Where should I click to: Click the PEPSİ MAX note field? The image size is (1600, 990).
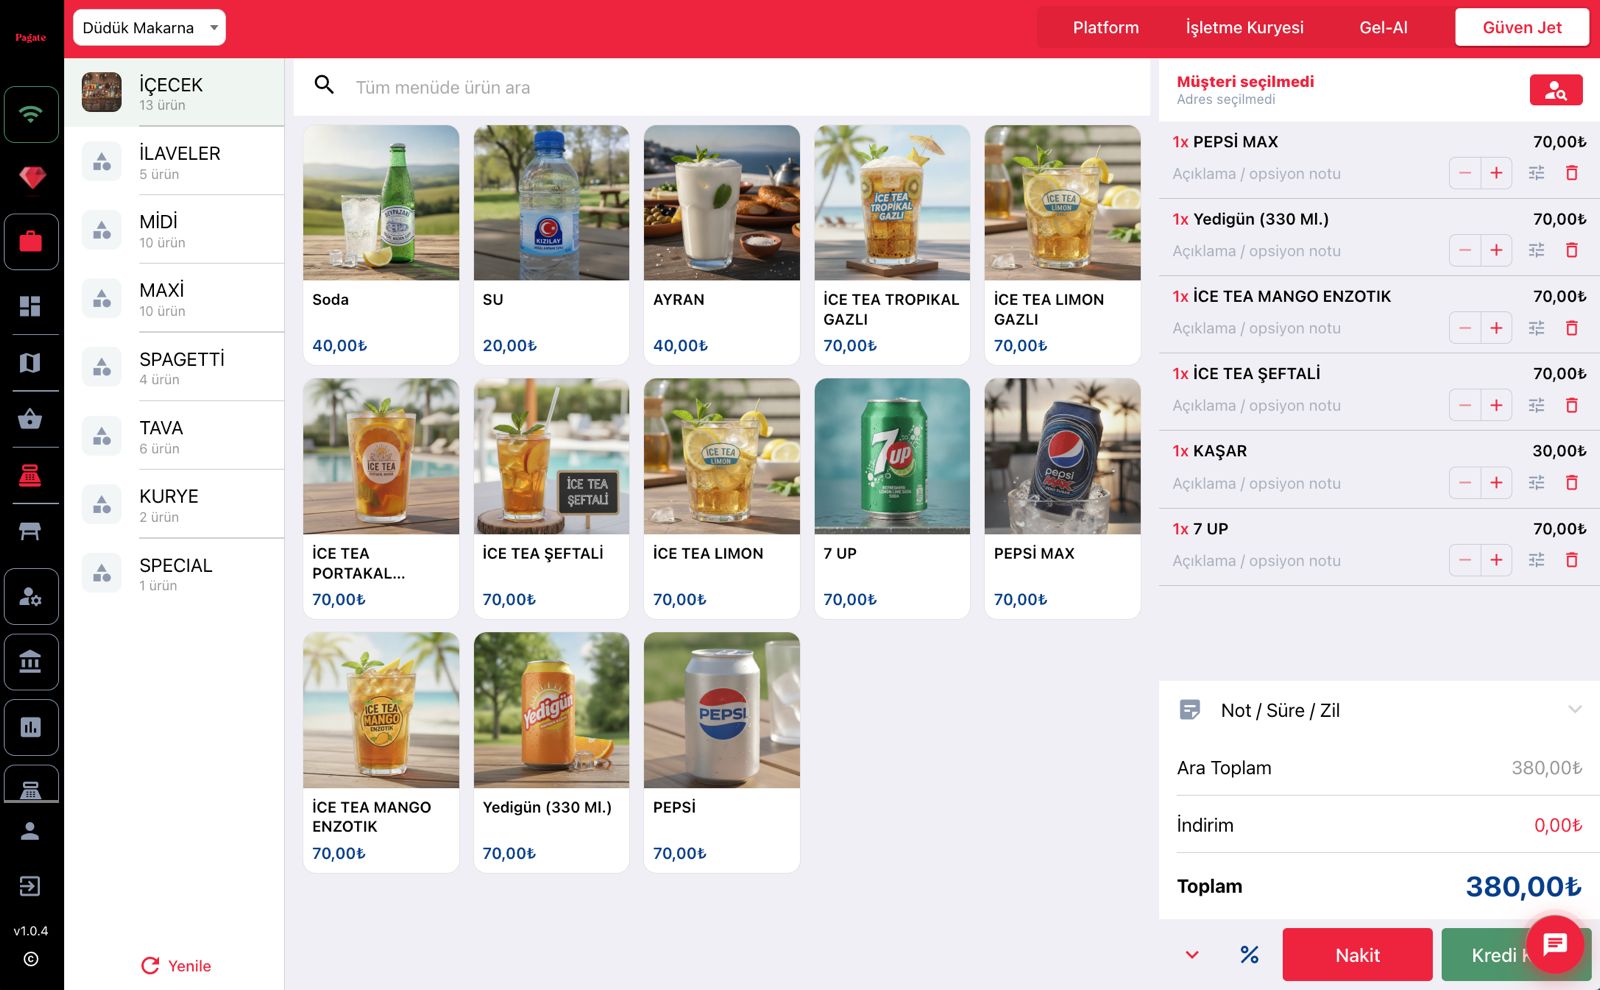[x=1305, y=173]
